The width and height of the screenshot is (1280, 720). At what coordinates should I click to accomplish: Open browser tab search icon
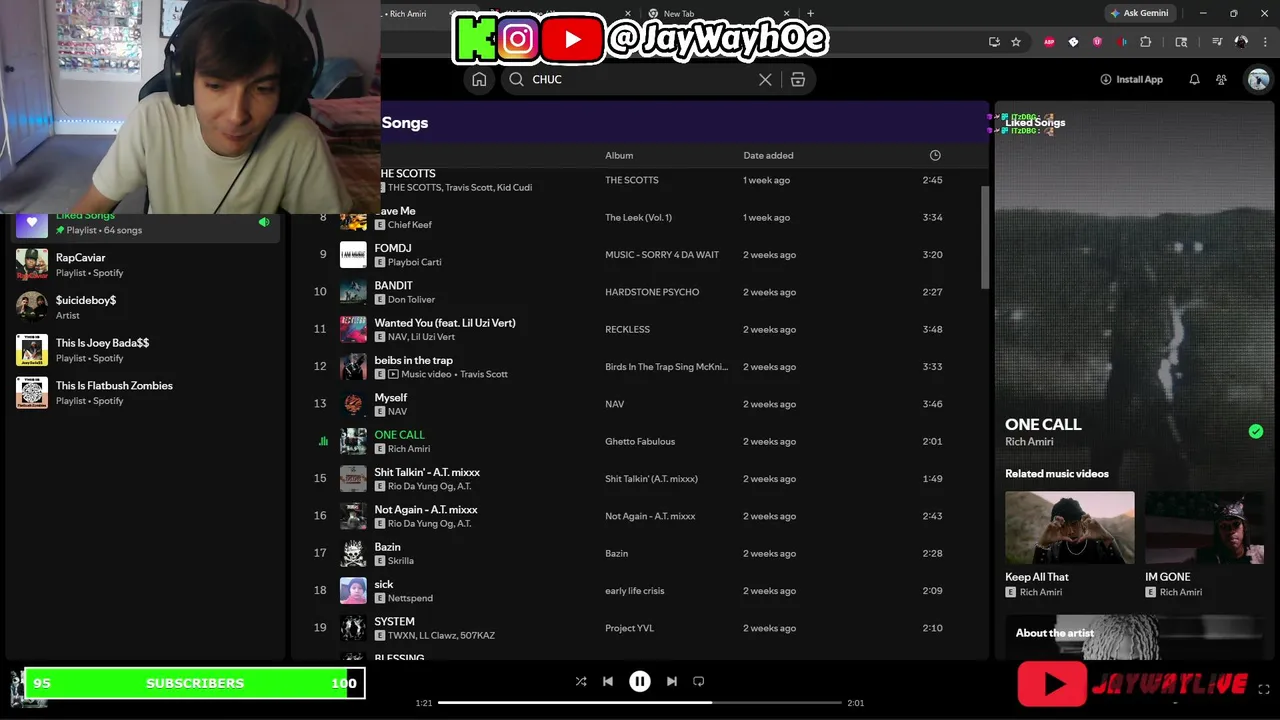click(x=1181, y=42)
